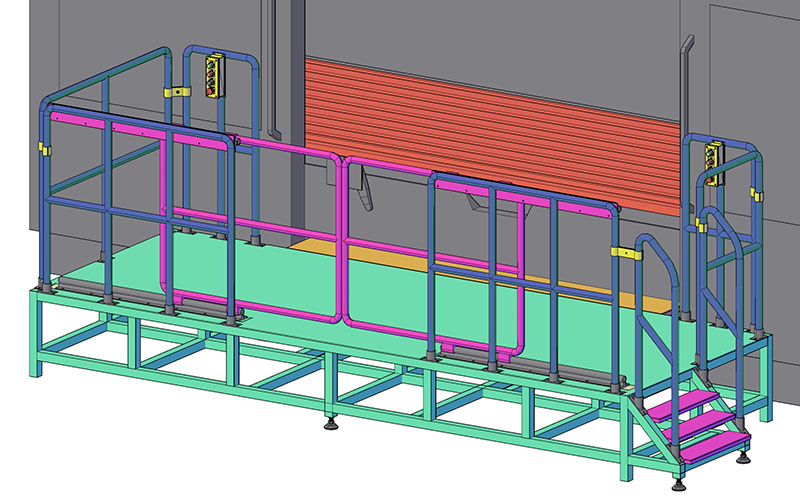Select the yellow clamp on front-left post
Screen dimensions: 800x499
(45, 148)
